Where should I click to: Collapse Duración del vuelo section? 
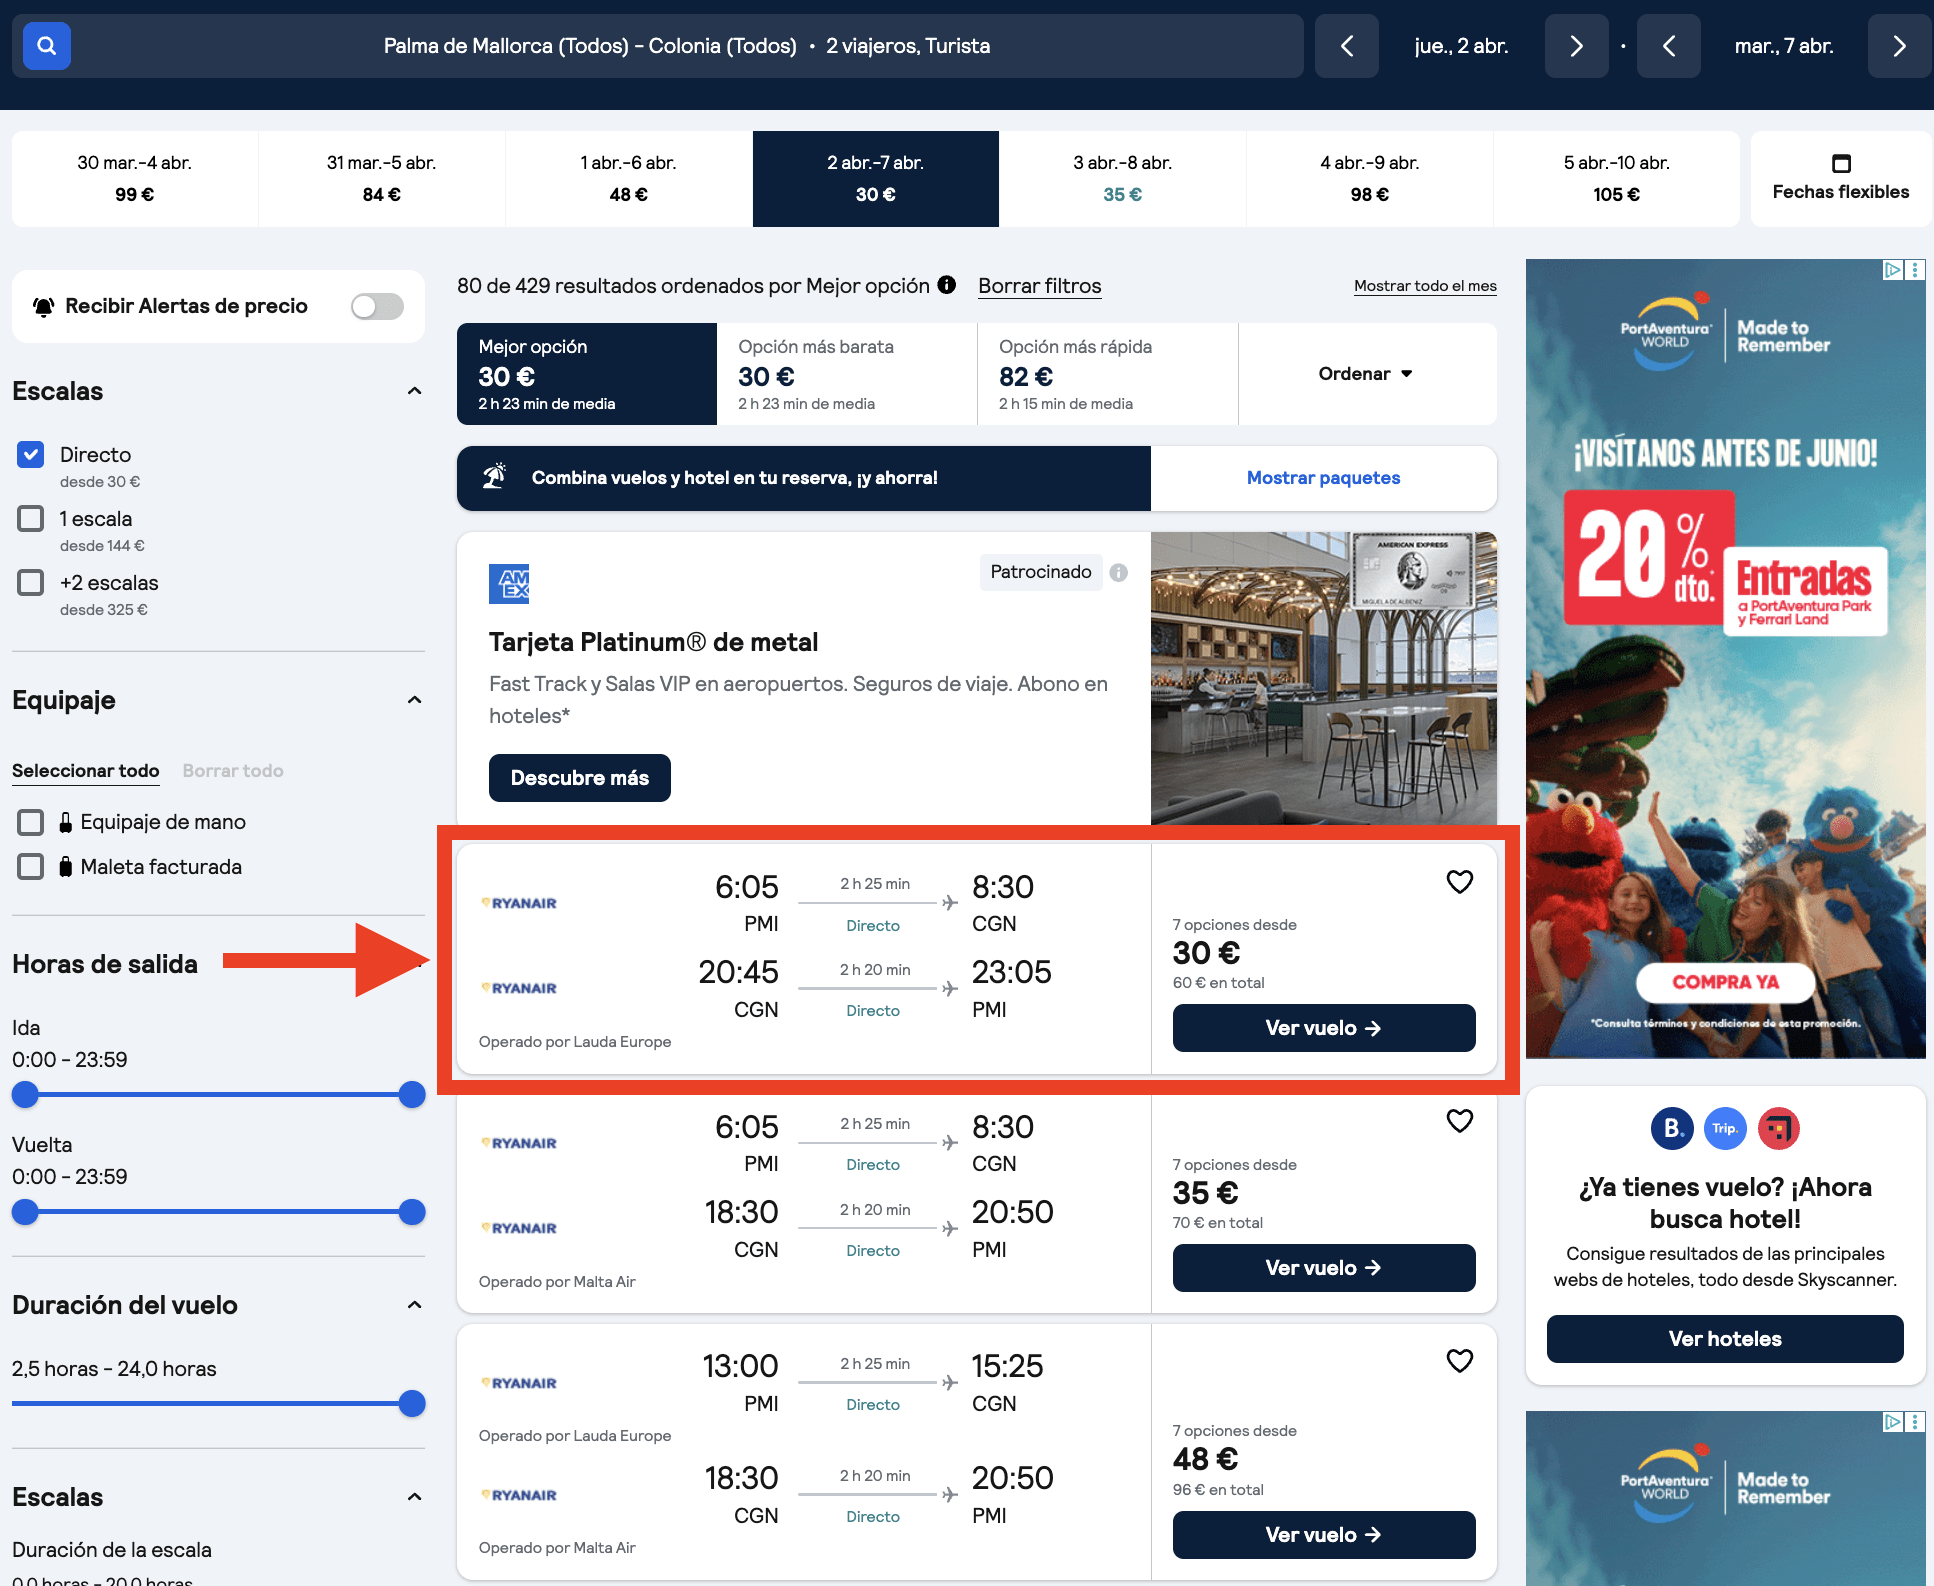(x=414, y=1305)
